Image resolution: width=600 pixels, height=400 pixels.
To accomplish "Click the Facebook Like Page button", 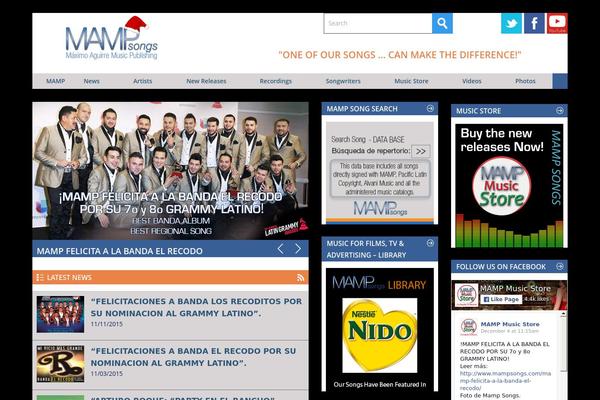I will [x=501, y=299].
